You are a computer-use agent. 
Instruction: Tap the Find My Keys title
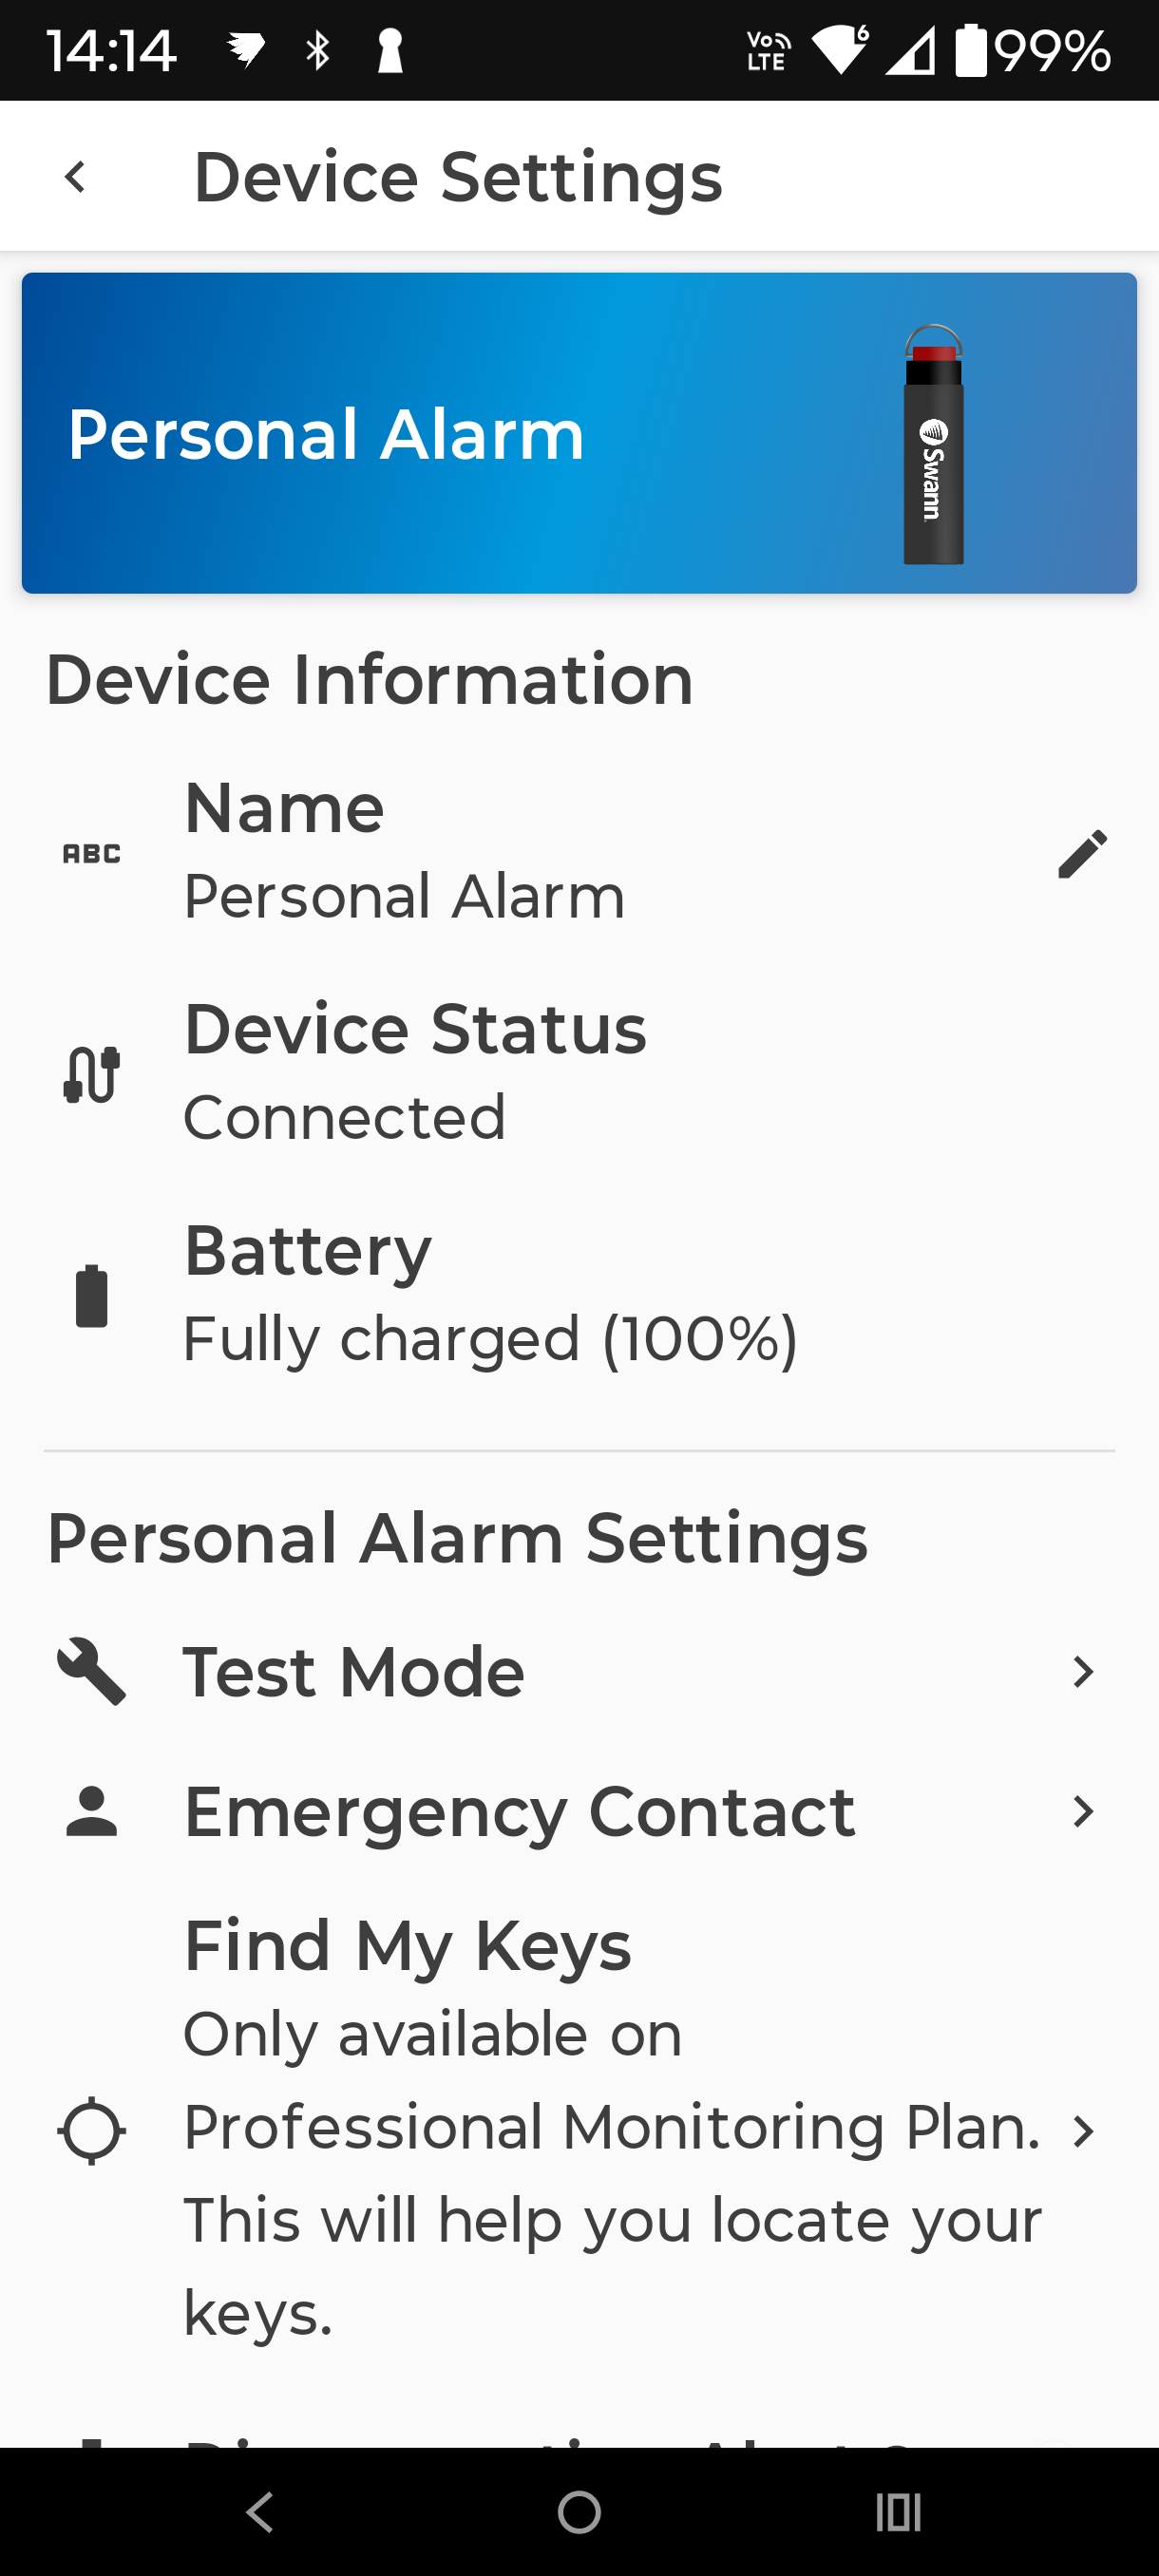point(408,1945)
